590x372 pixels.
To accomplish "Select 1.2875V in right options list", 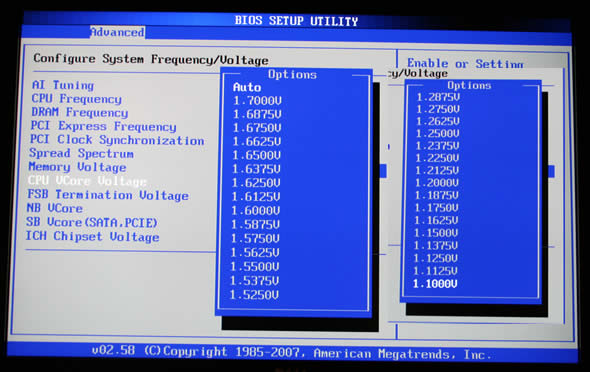I will click(438, 97).
